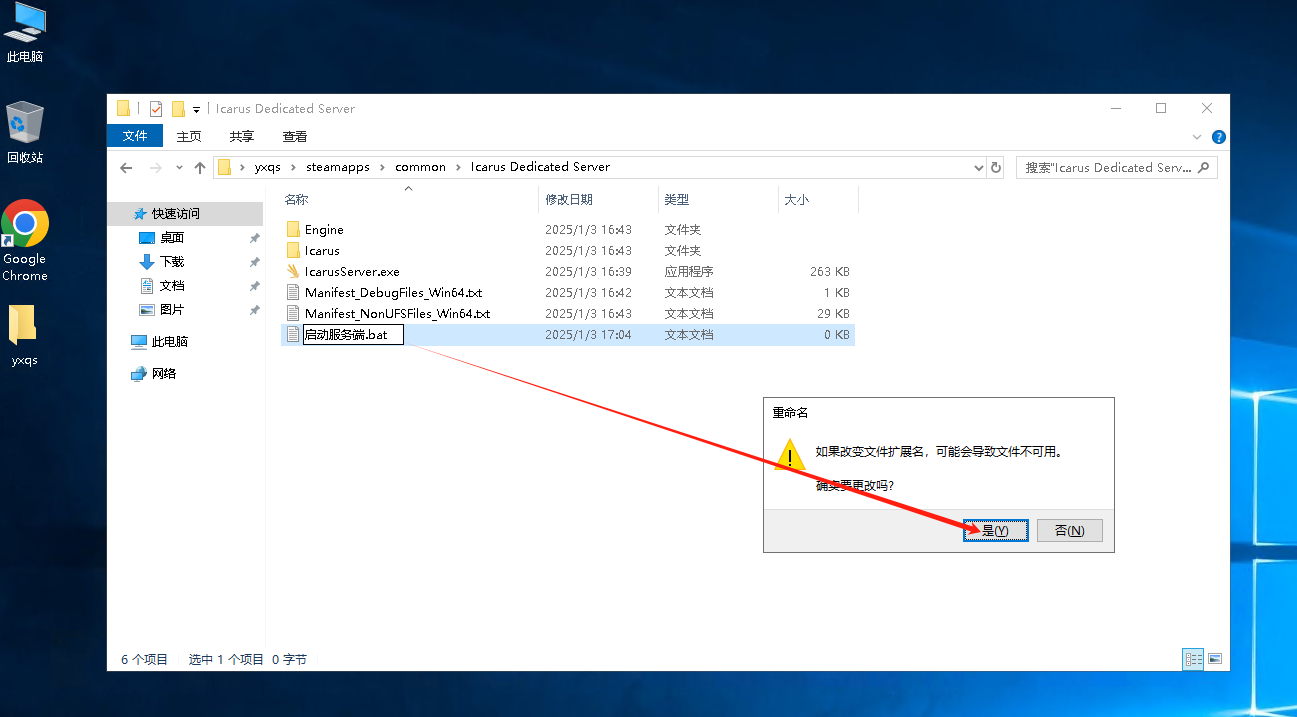The height and width of the screenshot is (717, 1297).
Task: Unpin 桌面 using its pin icon
Action: (254, 238)
